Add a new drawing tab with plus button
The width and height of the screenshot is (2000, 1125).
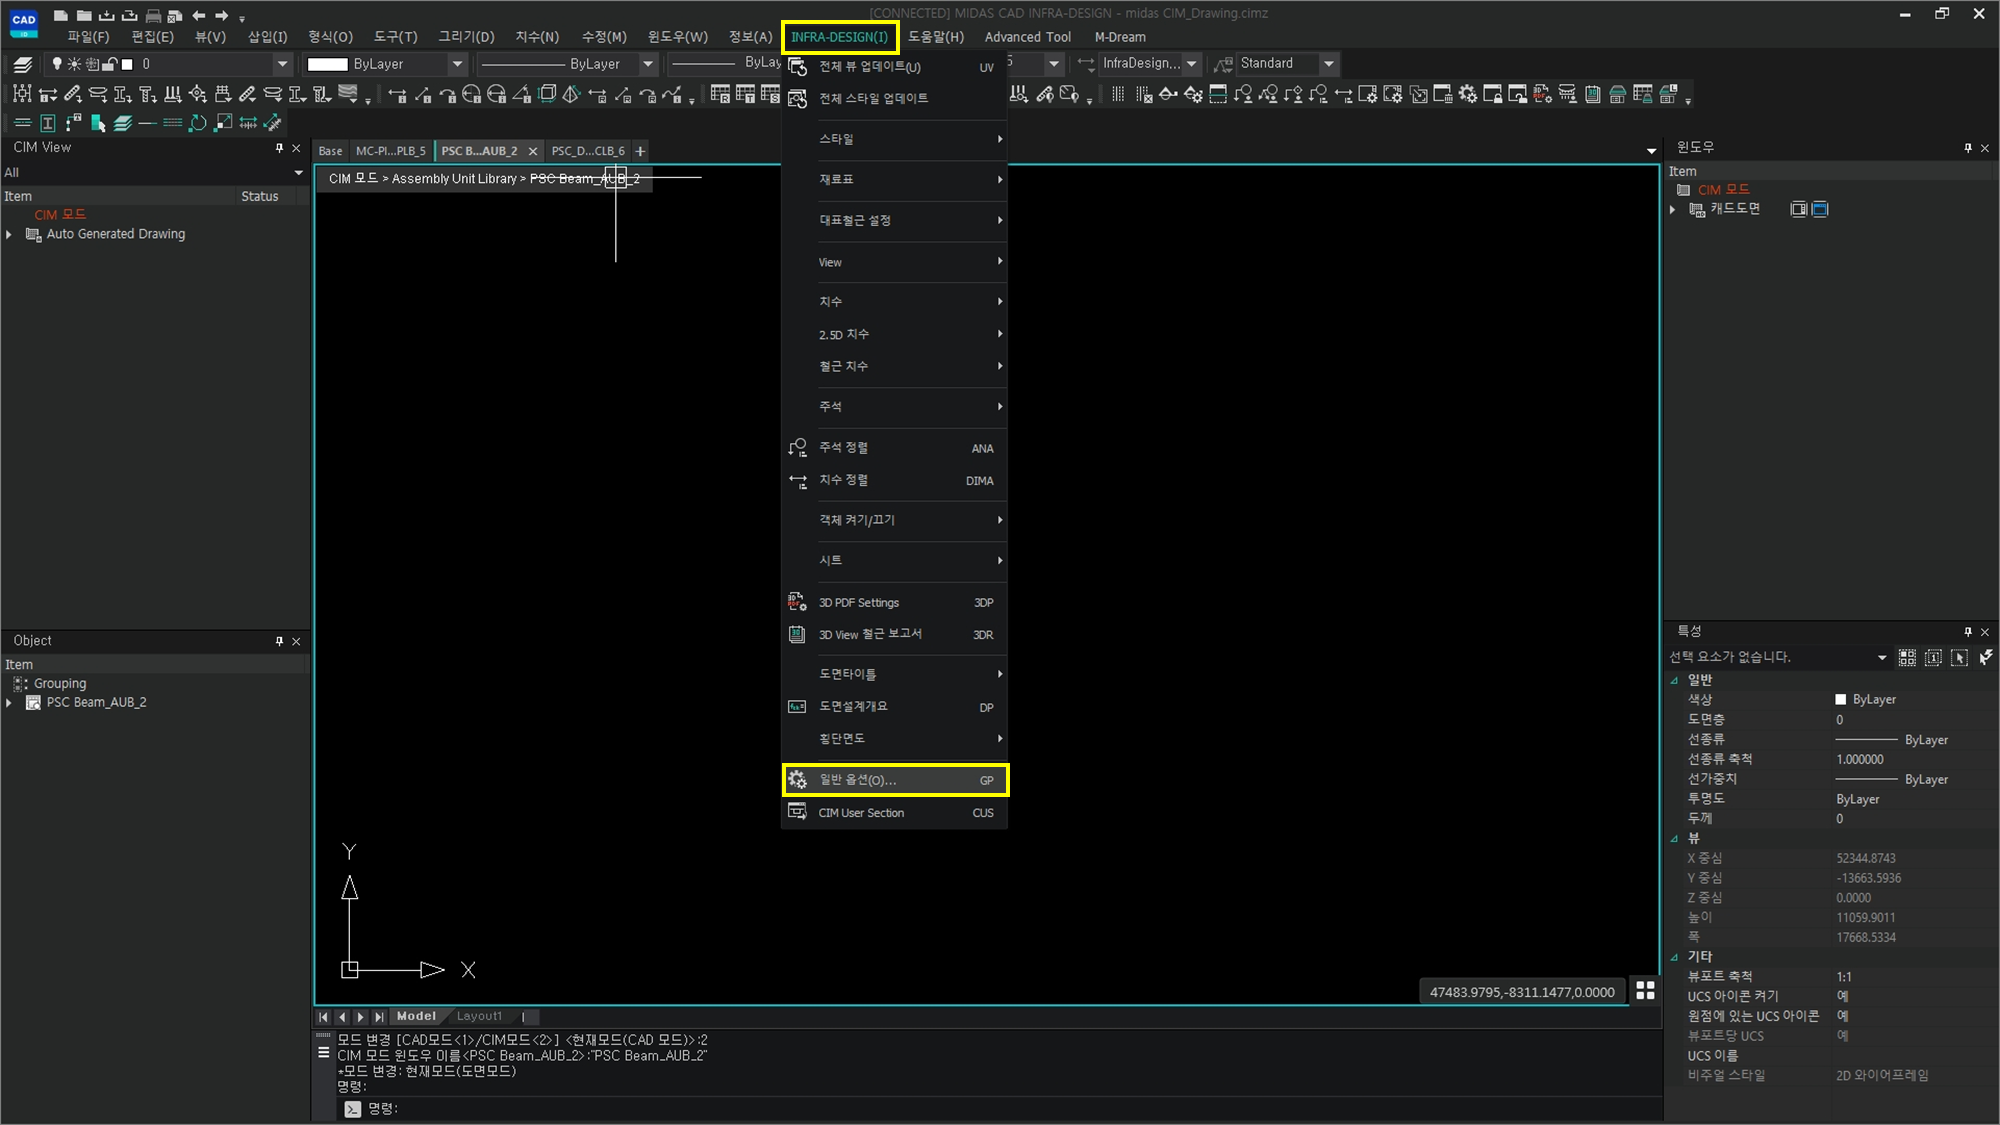(x=640, y=151)
